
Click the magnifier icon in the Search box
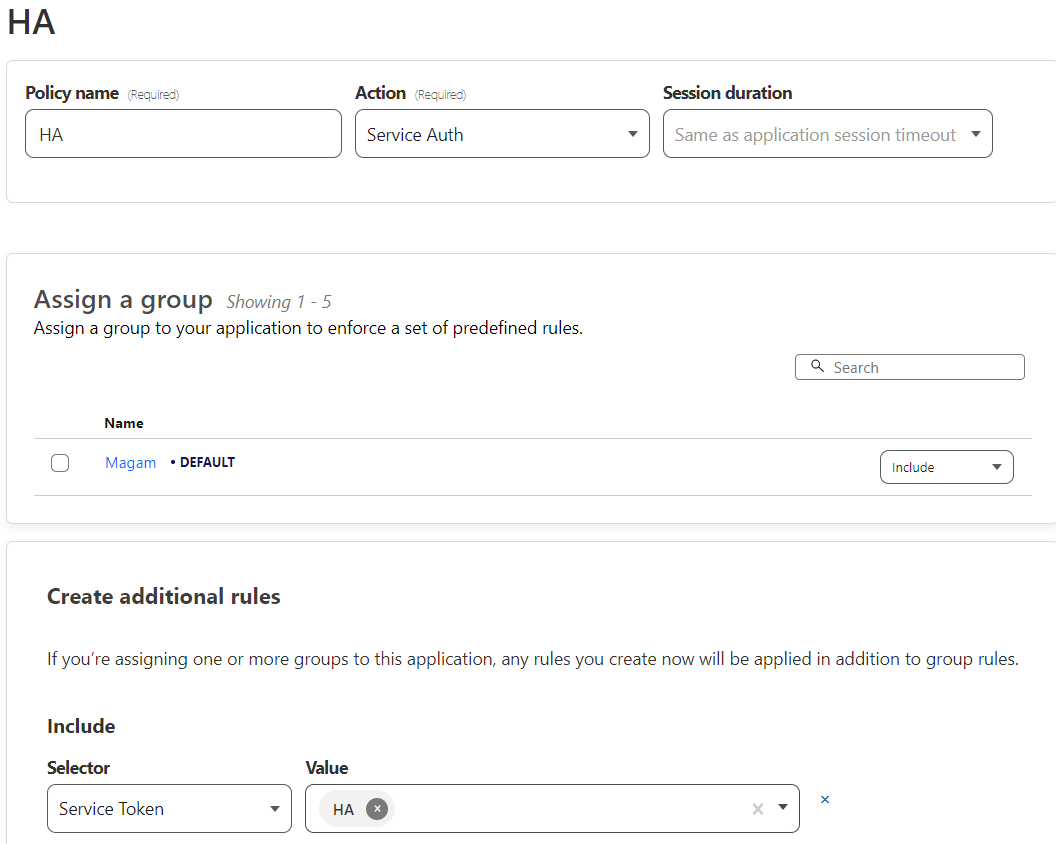click(817, 366)
